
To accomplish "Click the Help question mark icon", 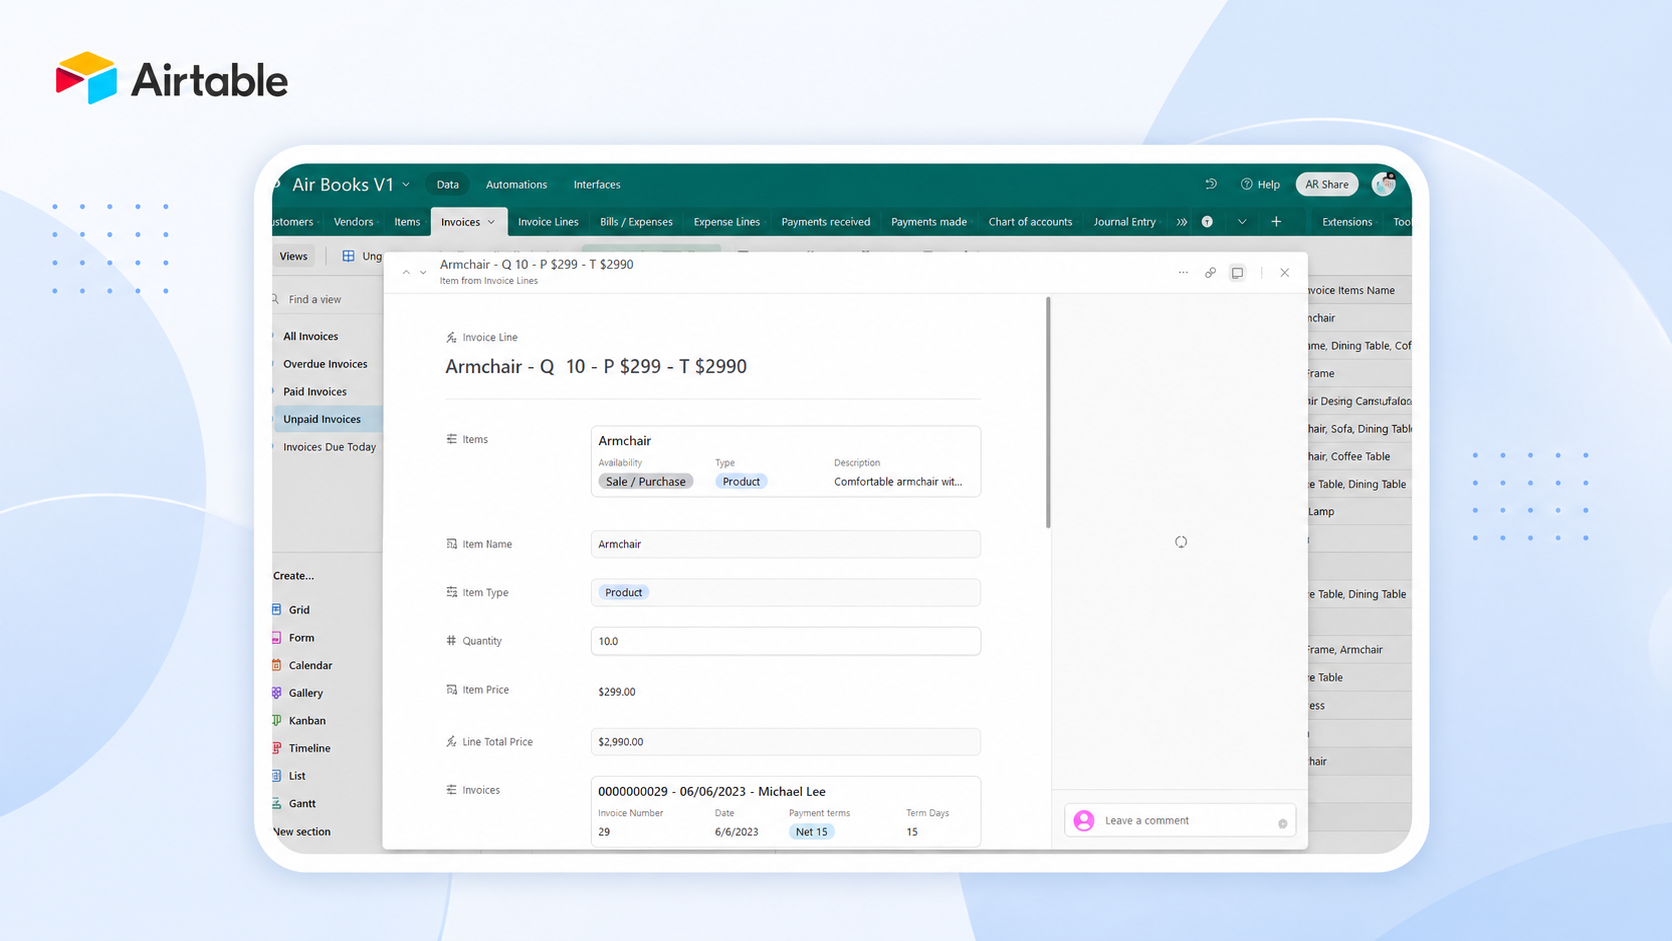I will tap(1246, 184).
